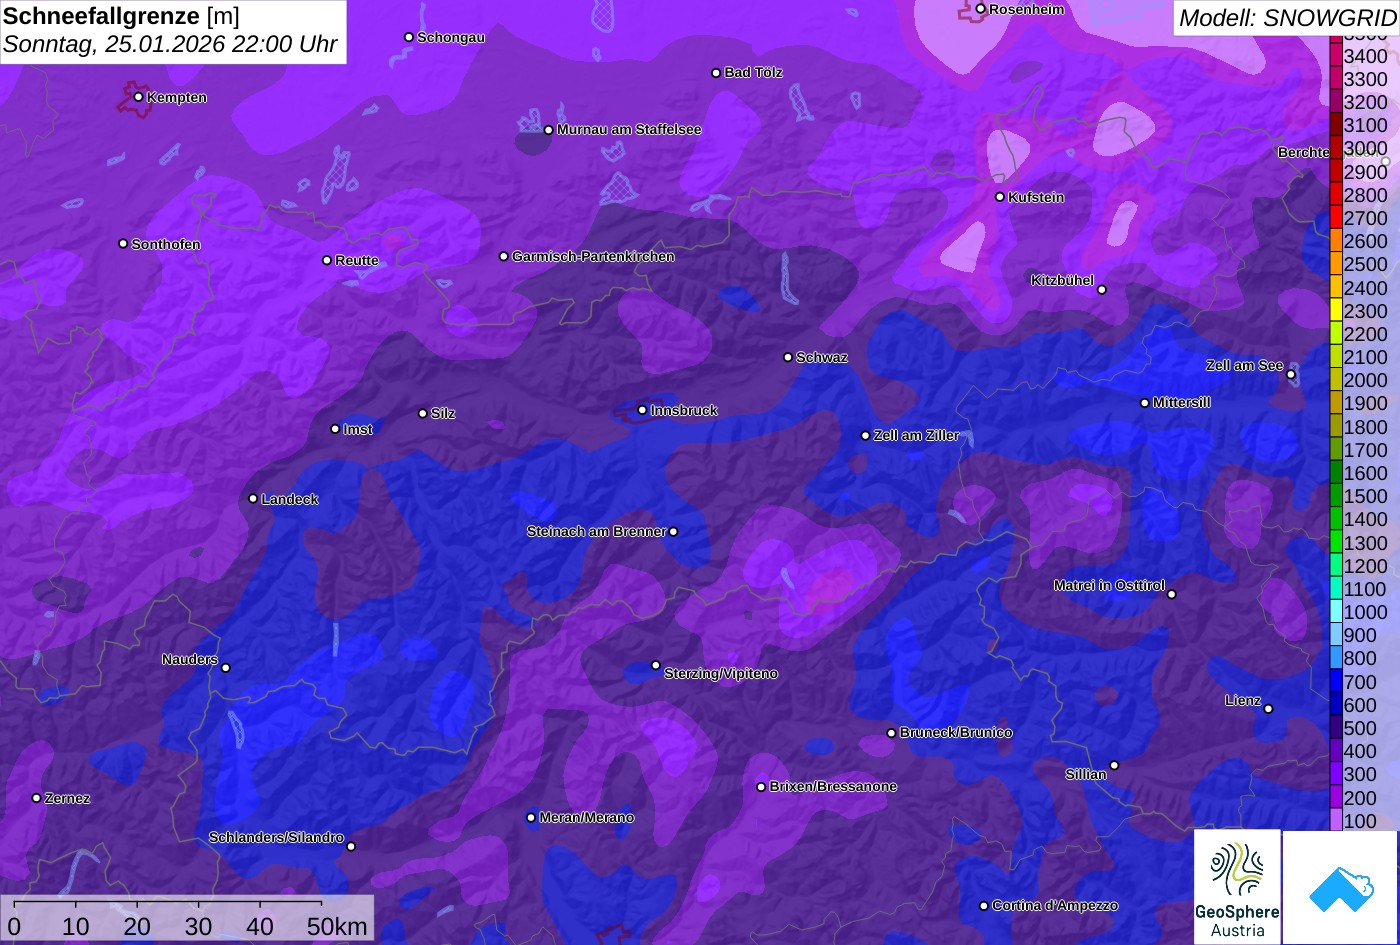Click the Sonthofen city label
The width and height of the screenshot is (1400, 945).
tap(166, 244)
